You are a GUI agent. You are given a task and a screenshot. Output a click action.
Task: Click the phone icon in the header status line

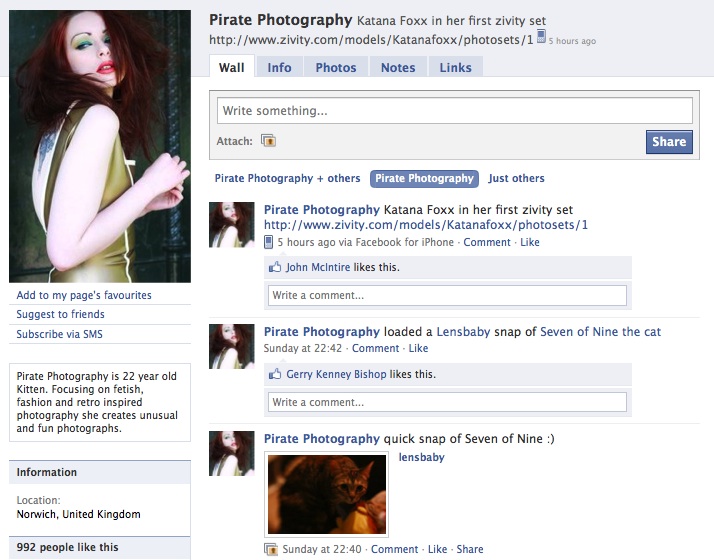click(541, 36)
